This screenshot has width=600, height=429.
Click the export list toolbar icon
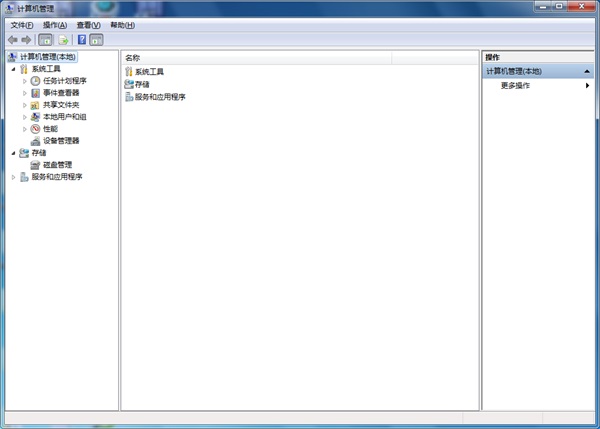click(62, 40)
